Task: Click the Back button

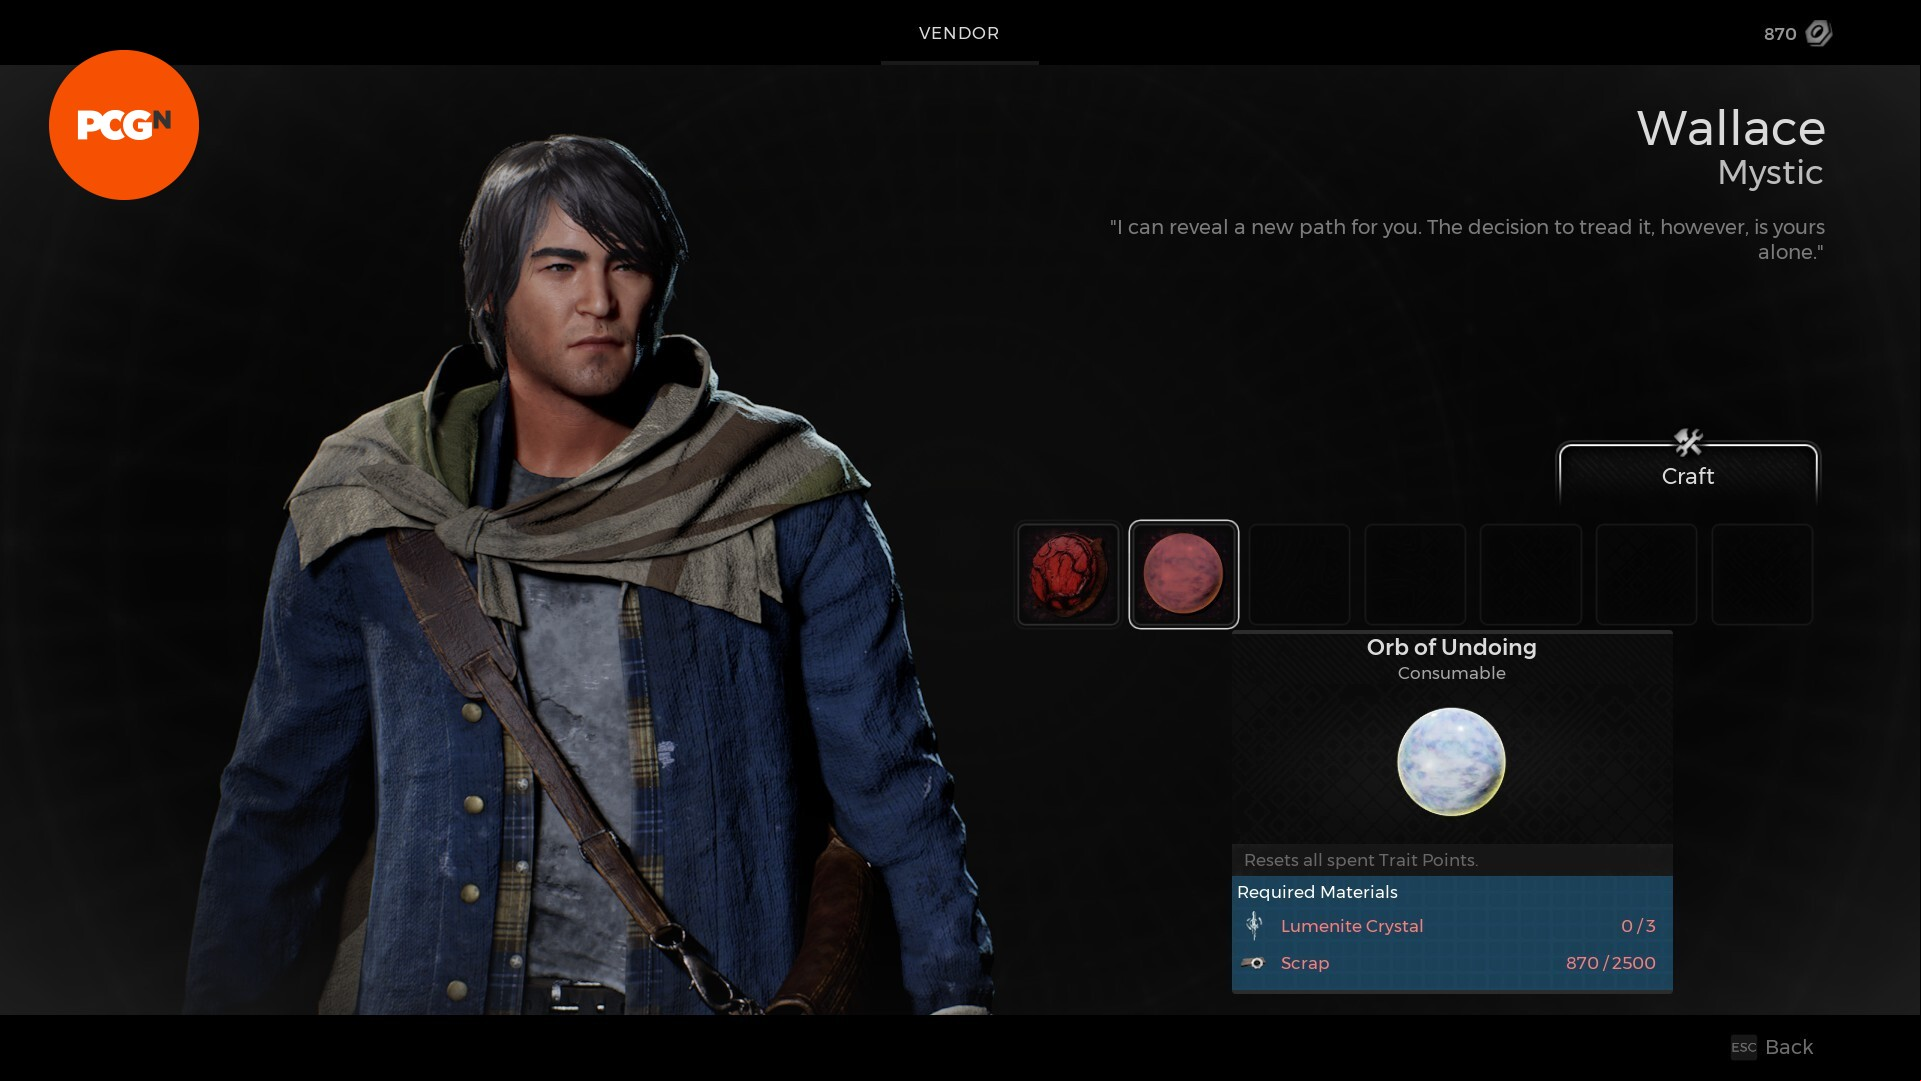Action: click(x=1789, y=1047)
